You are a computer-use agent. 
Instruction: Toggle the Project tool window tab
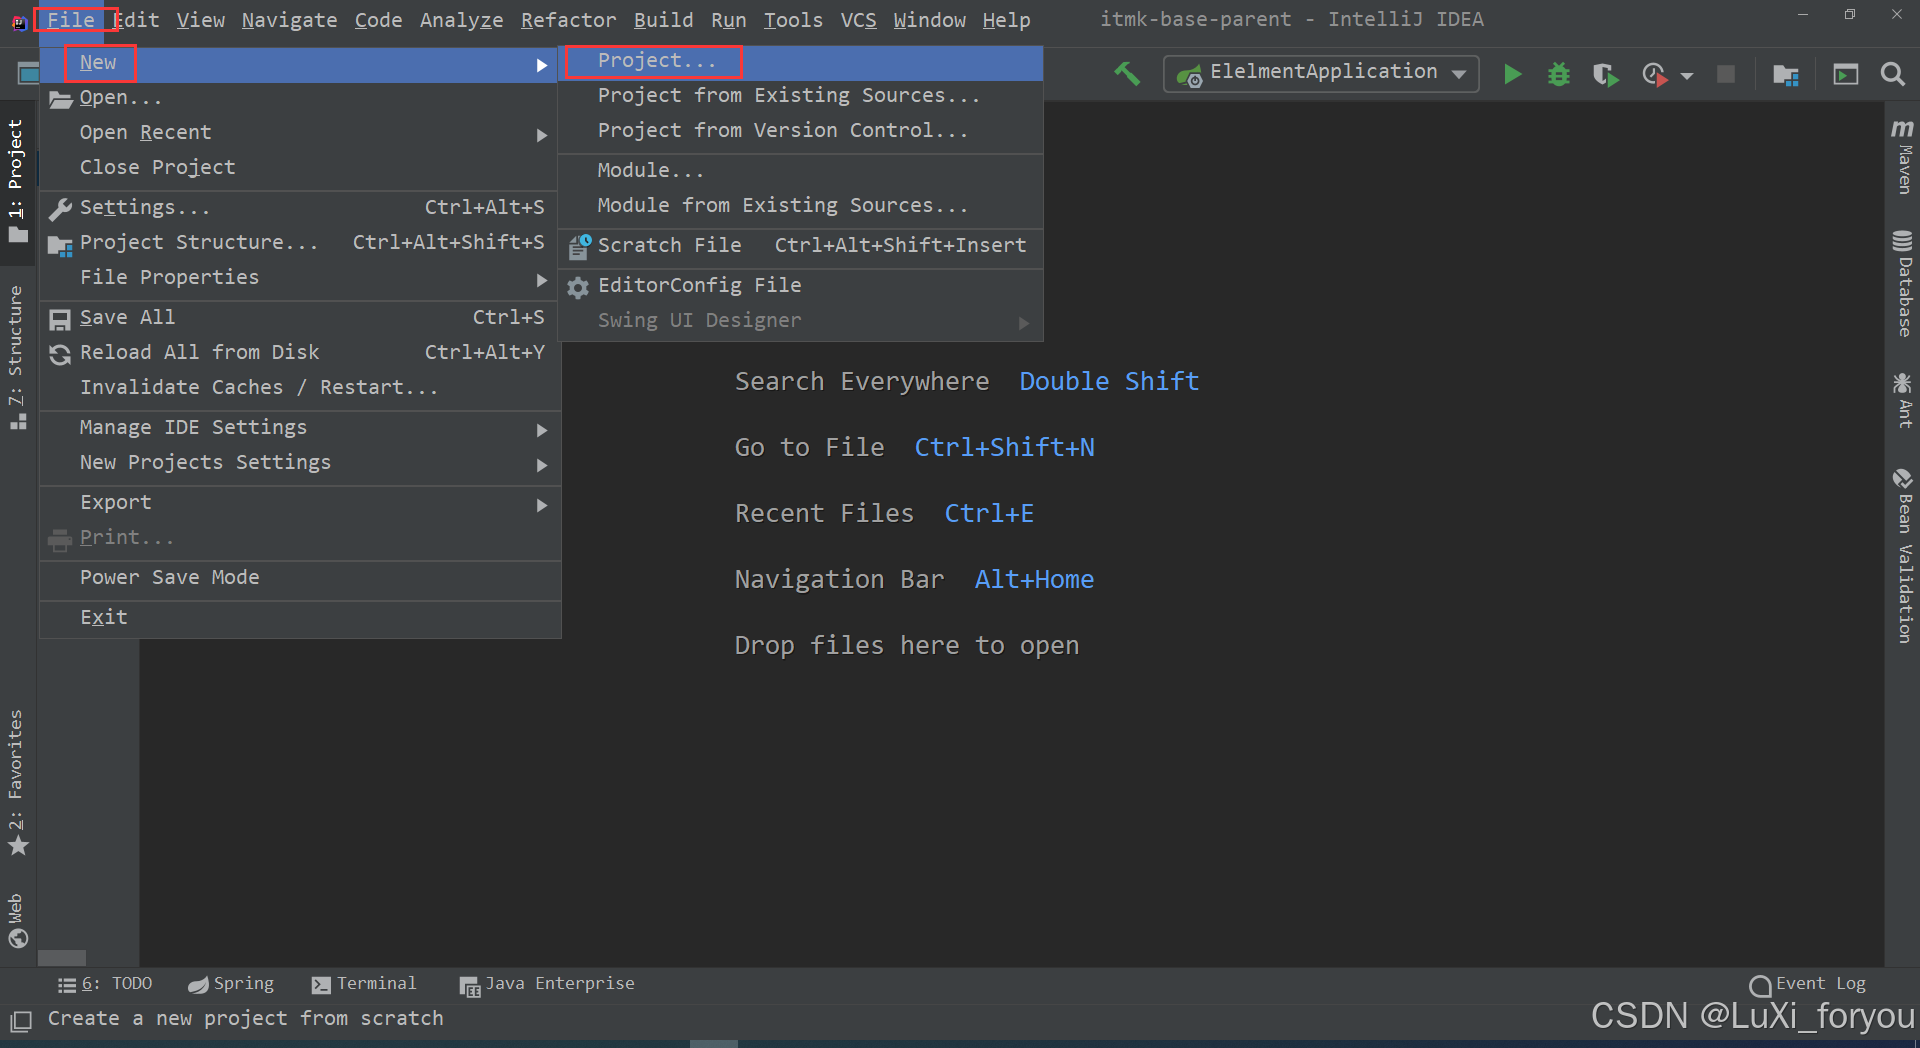pyautogui.click(x=17, y=180)
